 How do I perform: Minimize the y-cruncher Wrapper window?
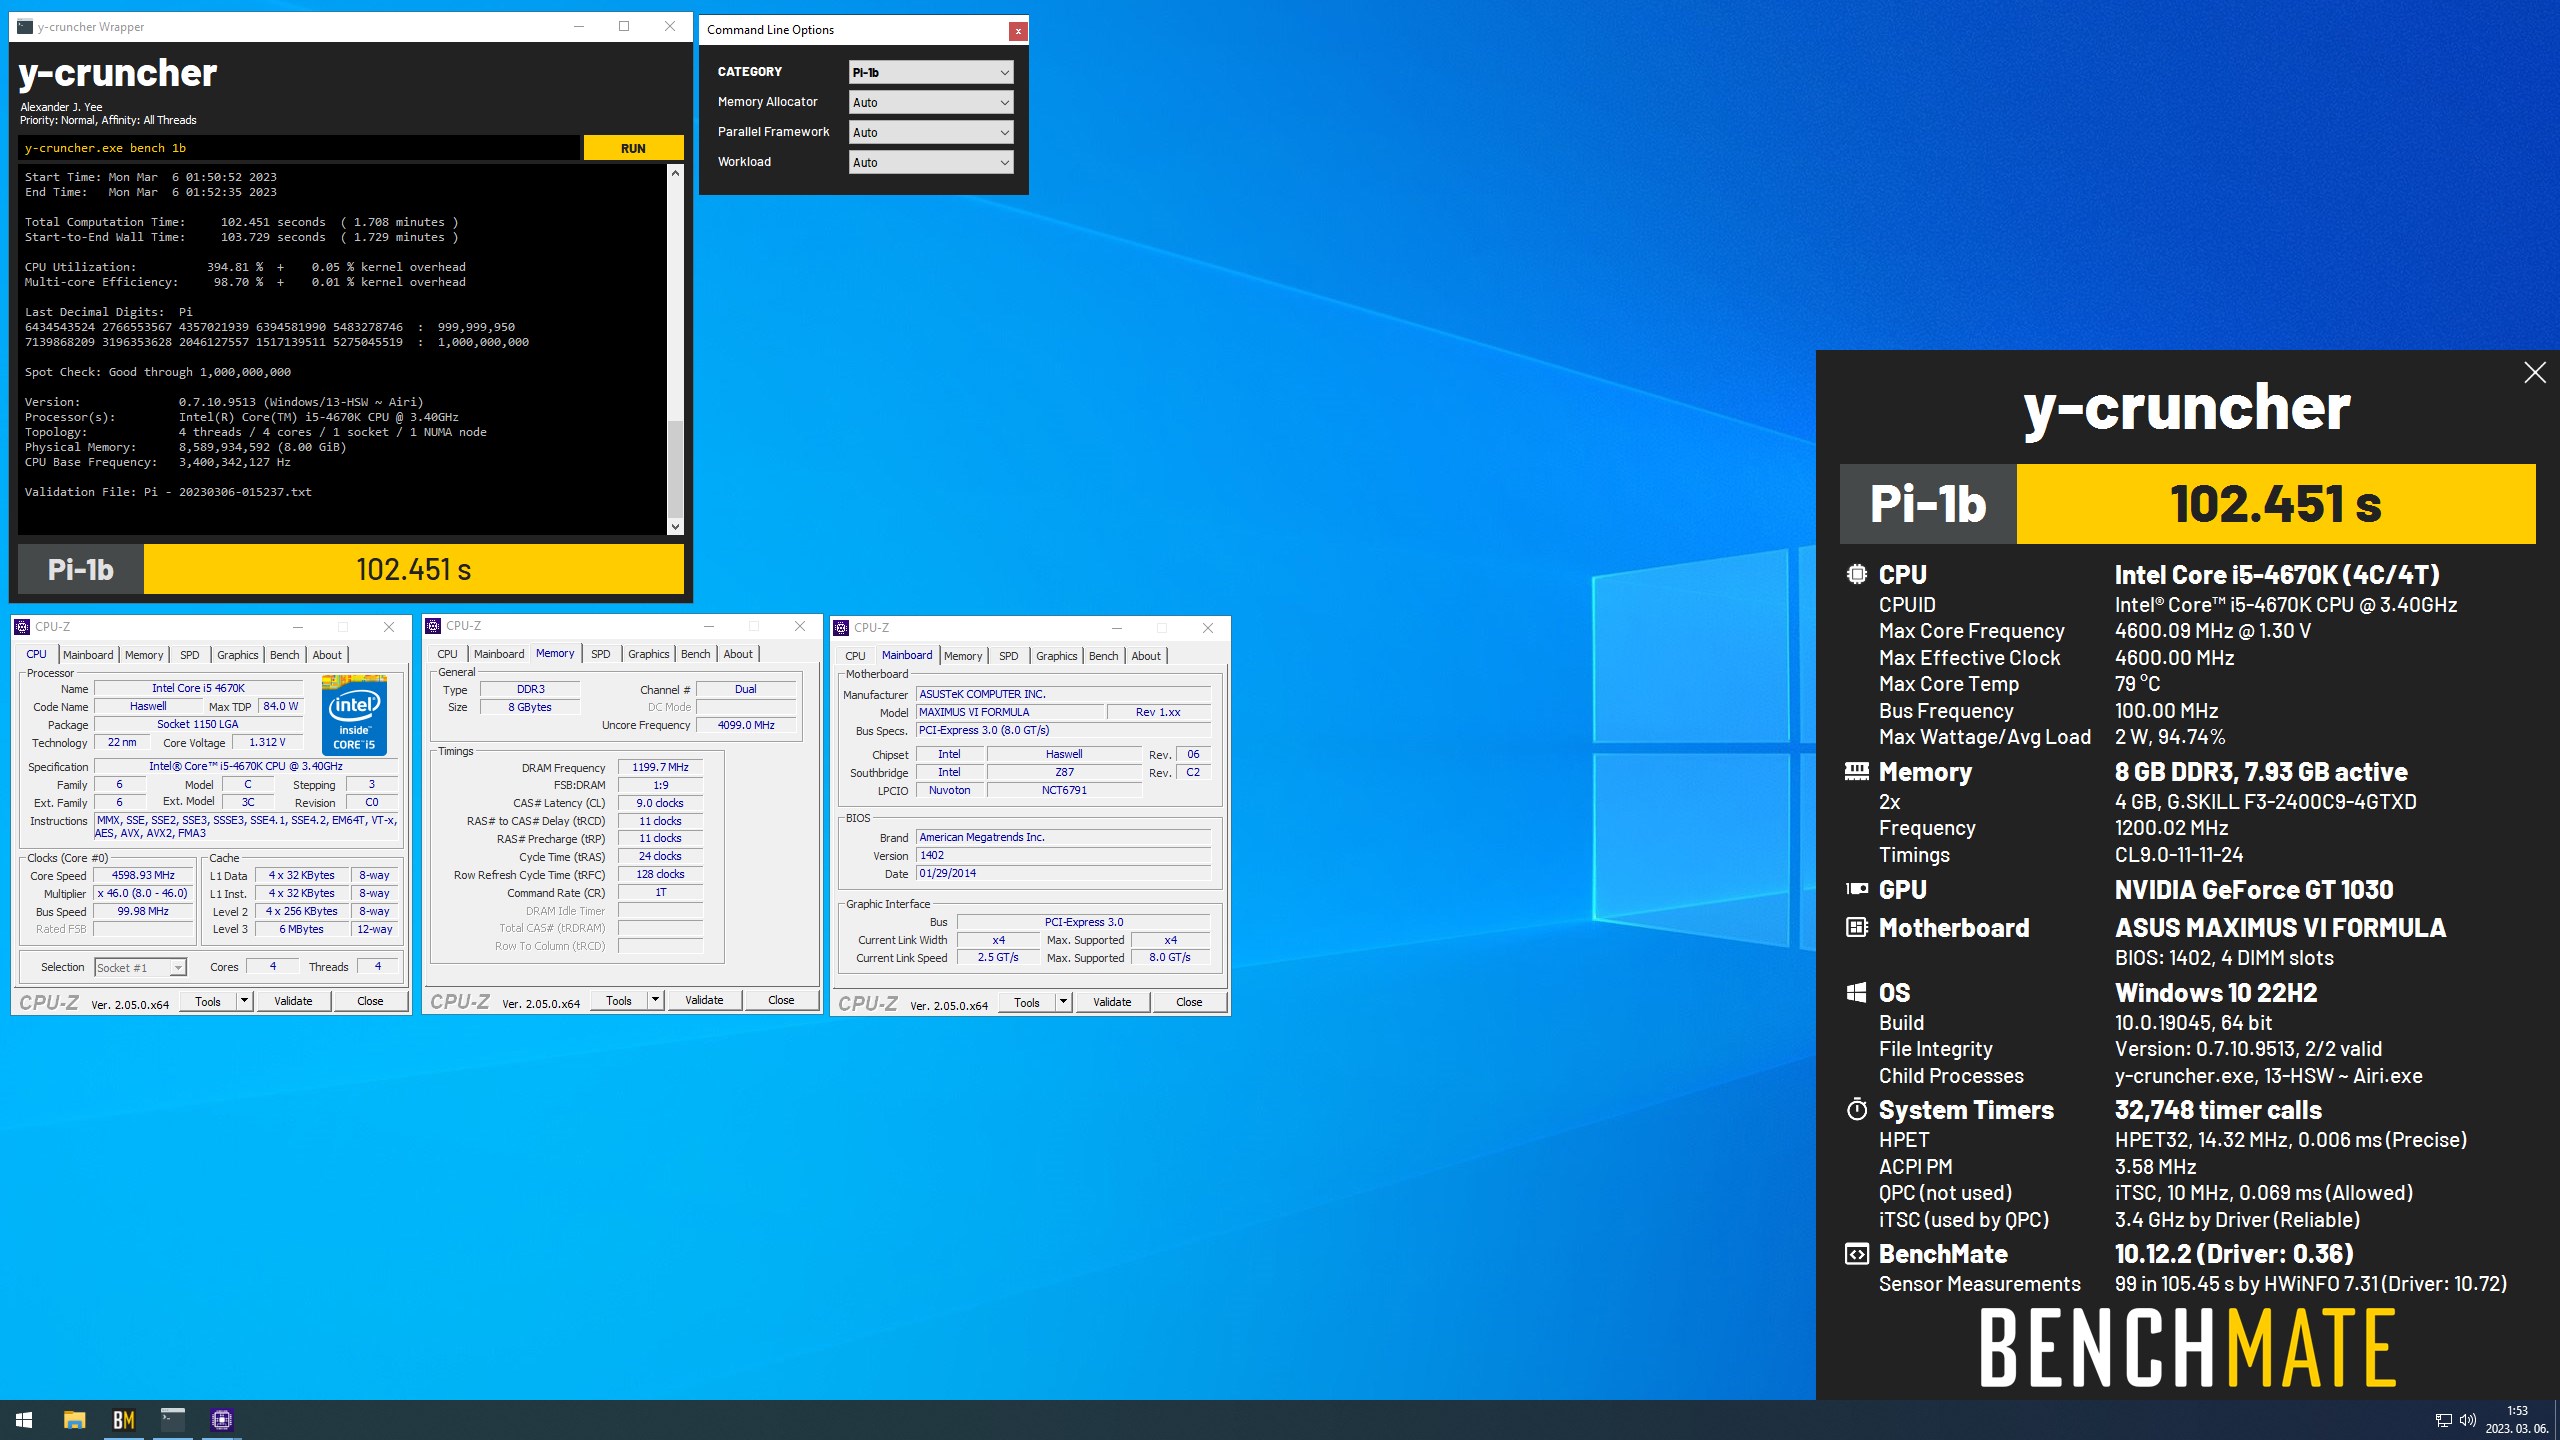[x=579, y=27]
